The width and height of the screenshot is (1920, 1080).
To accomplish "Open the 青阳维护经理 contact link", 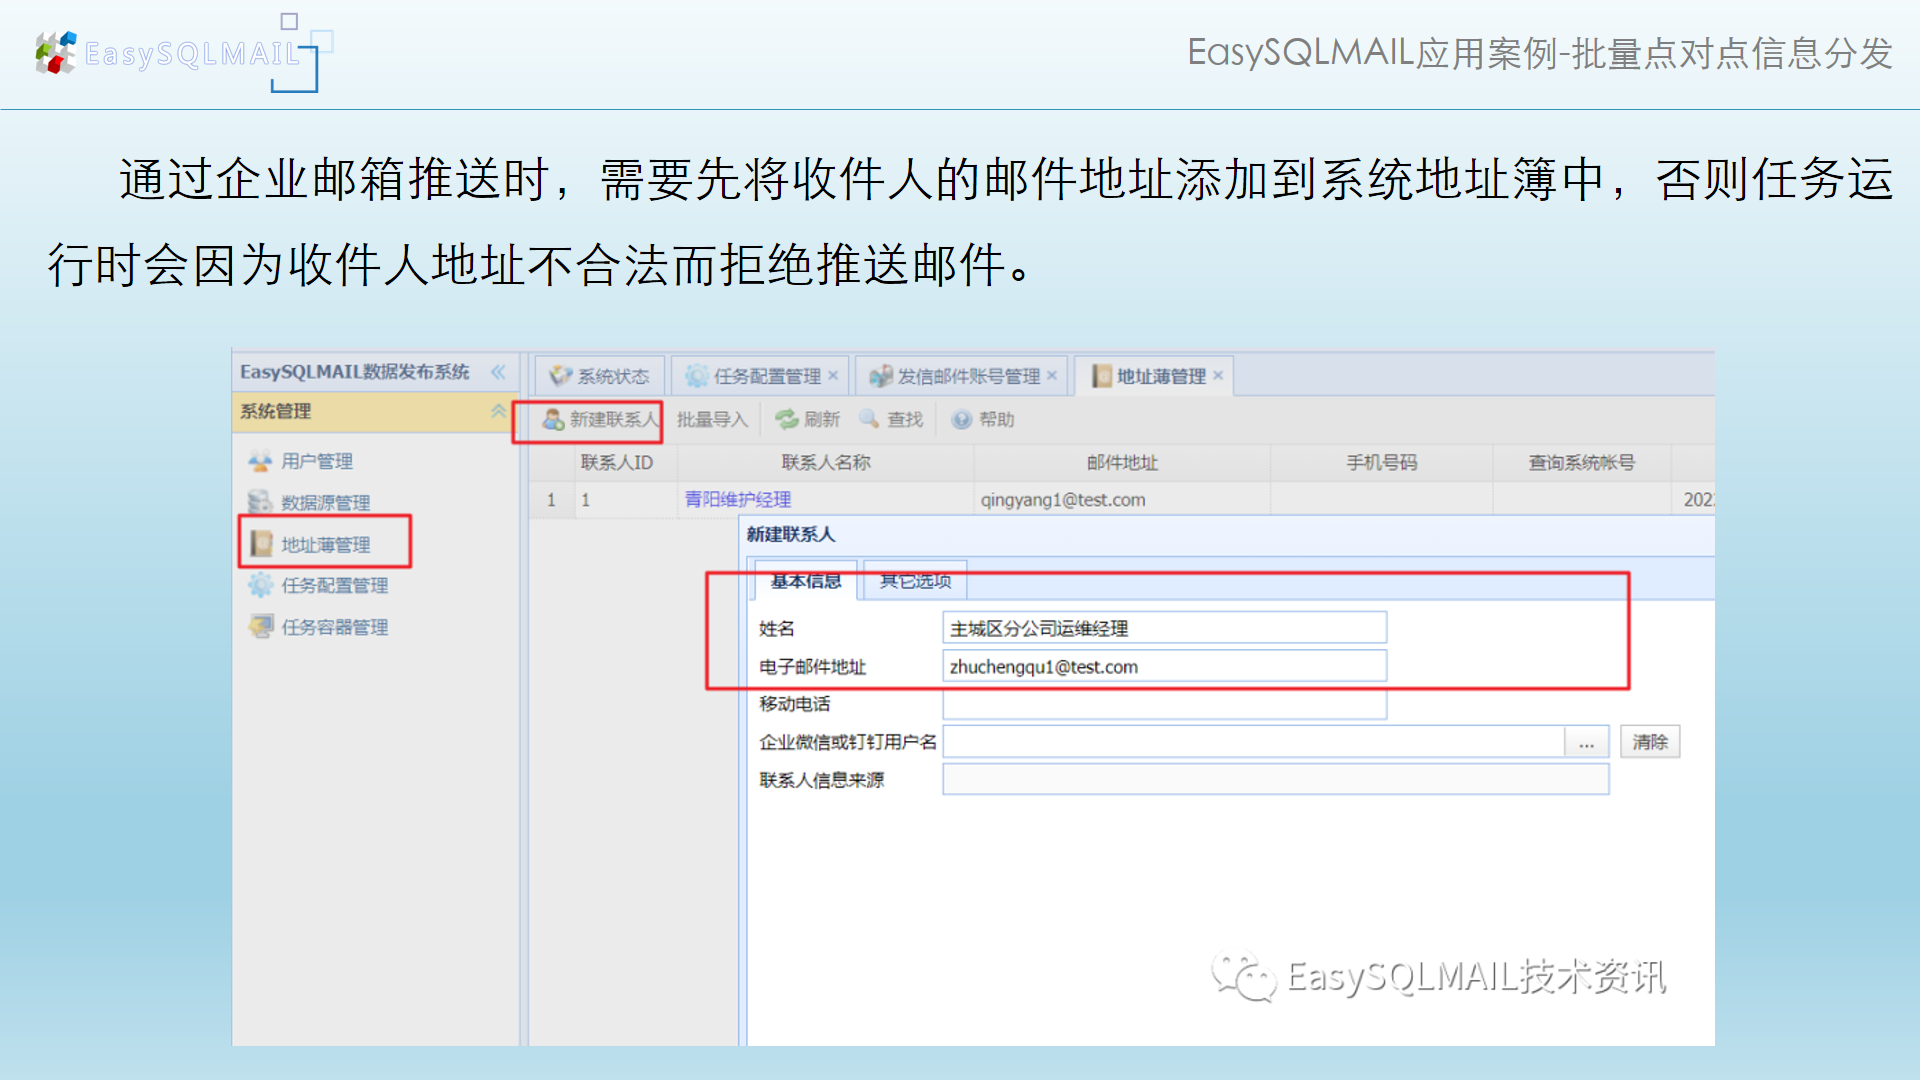I will 738,500.
